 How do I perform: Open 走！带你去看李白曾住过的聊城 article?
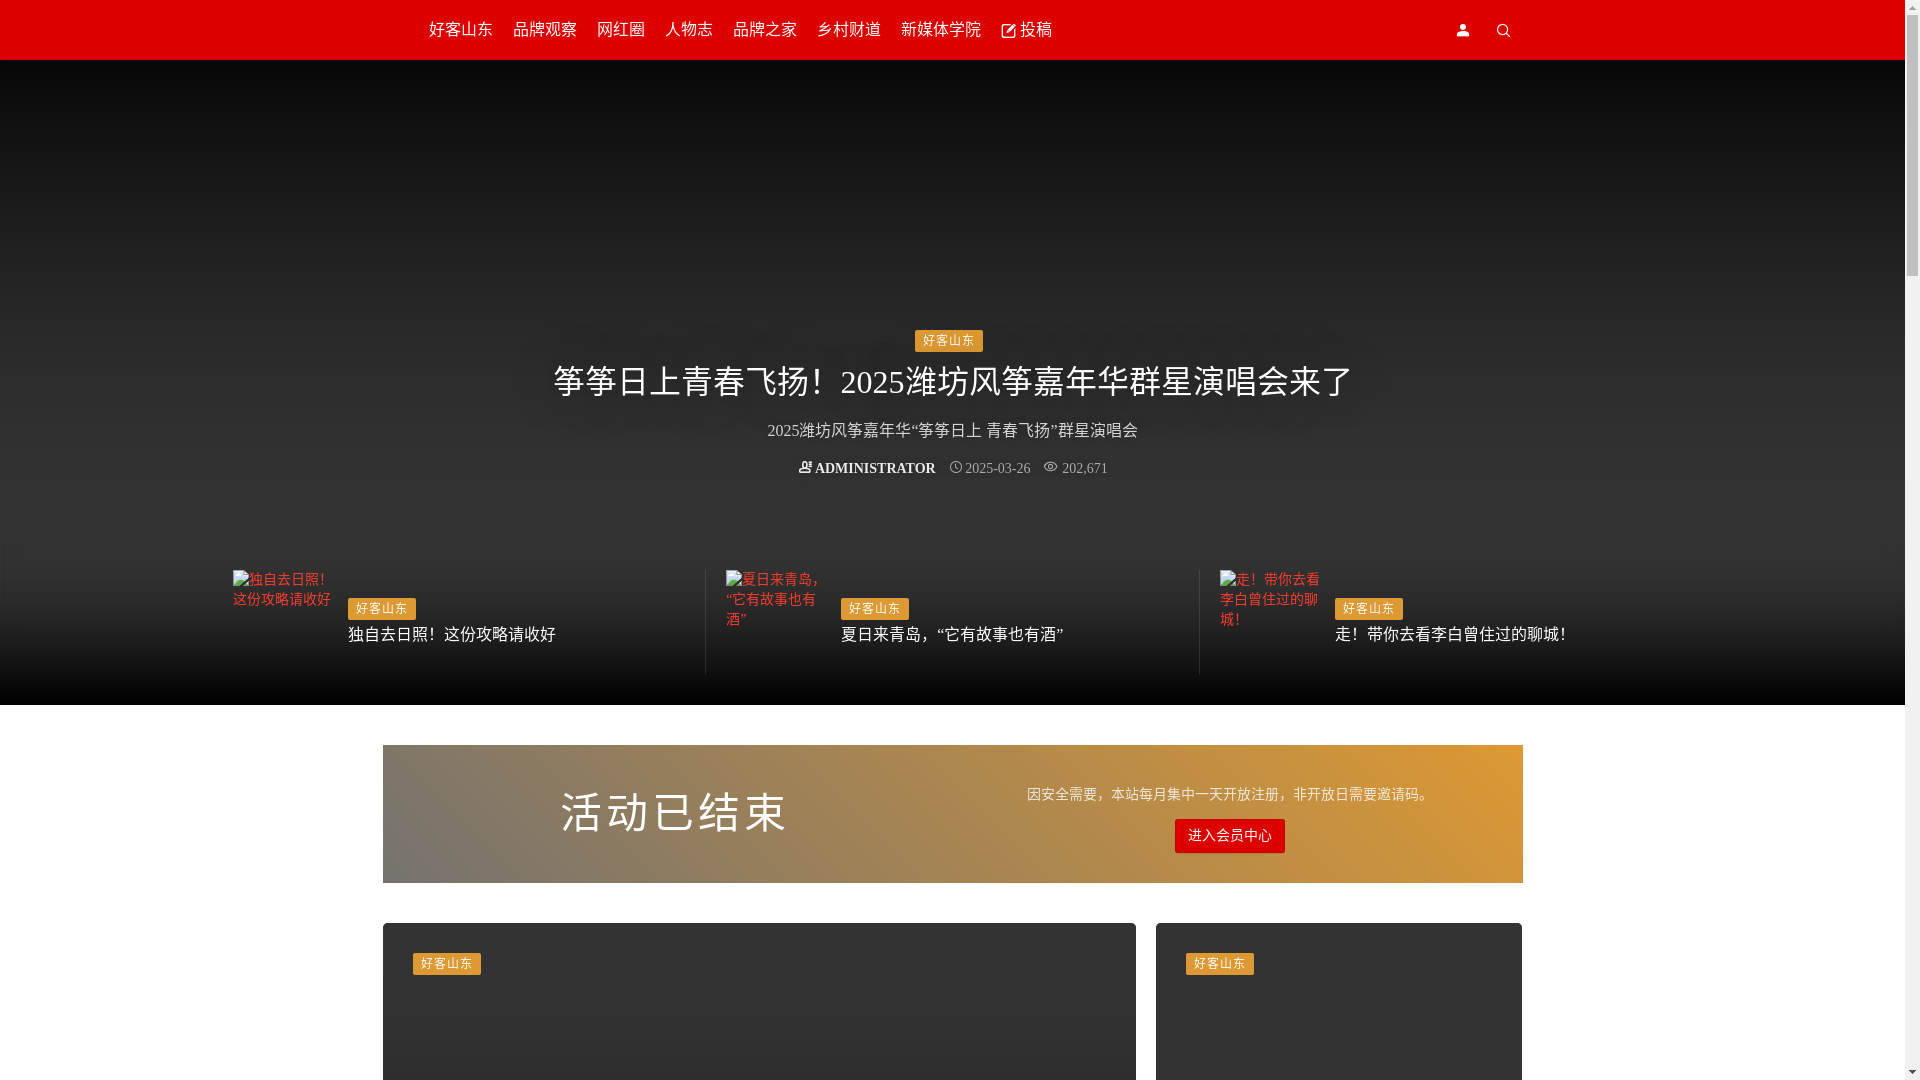point(1450,635)
